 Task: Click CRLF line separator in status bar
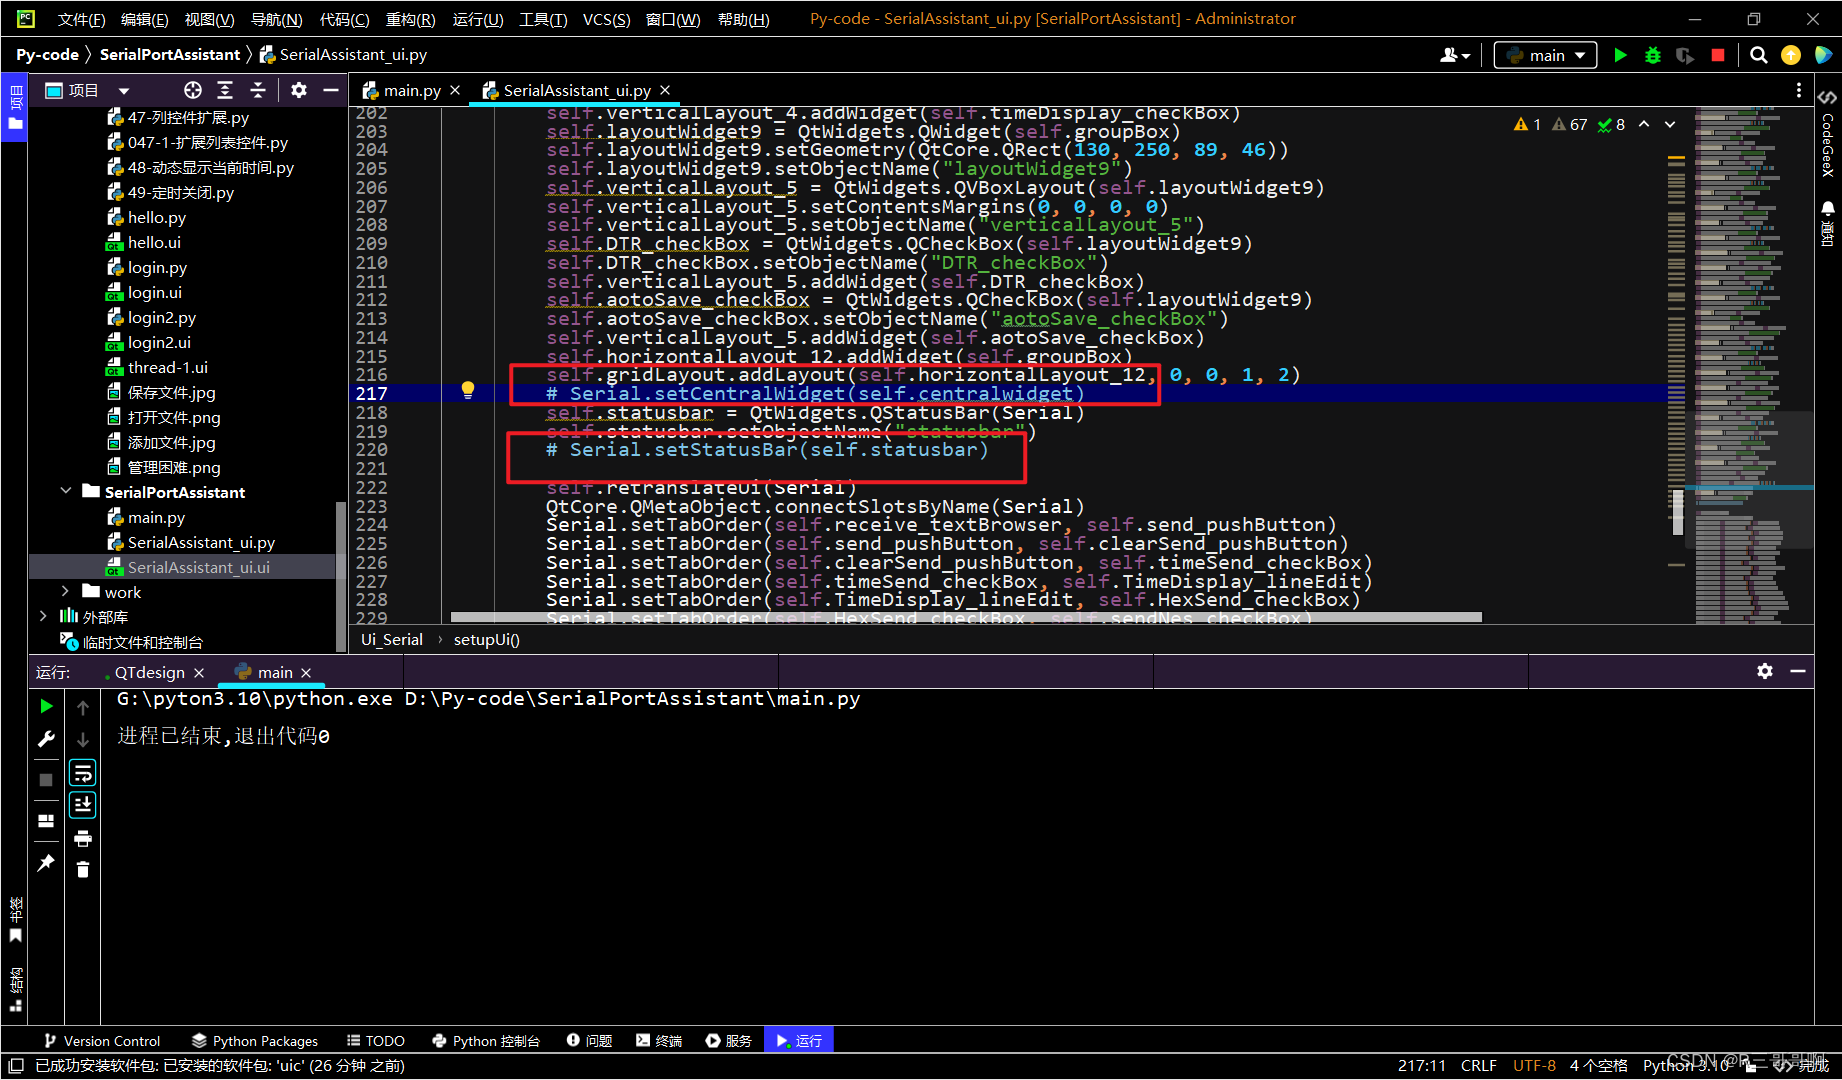(1478, 1065)
